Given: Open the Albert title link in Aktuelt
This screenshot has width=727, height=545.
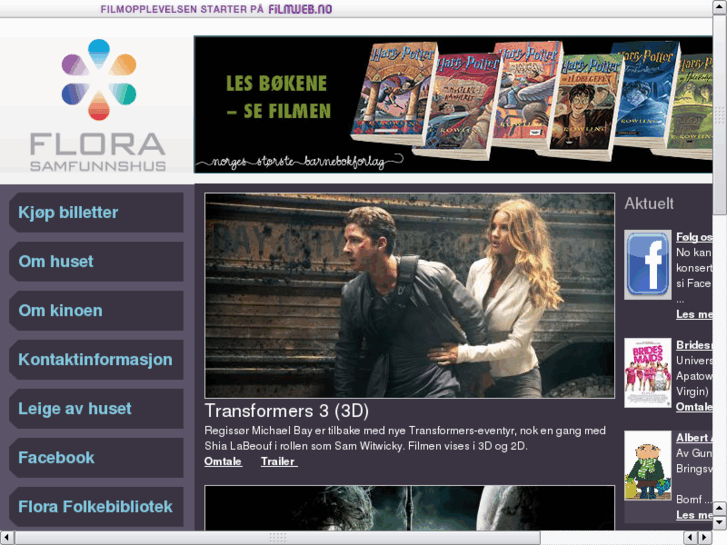Looking at the screenshot, I should click(694, 438).
